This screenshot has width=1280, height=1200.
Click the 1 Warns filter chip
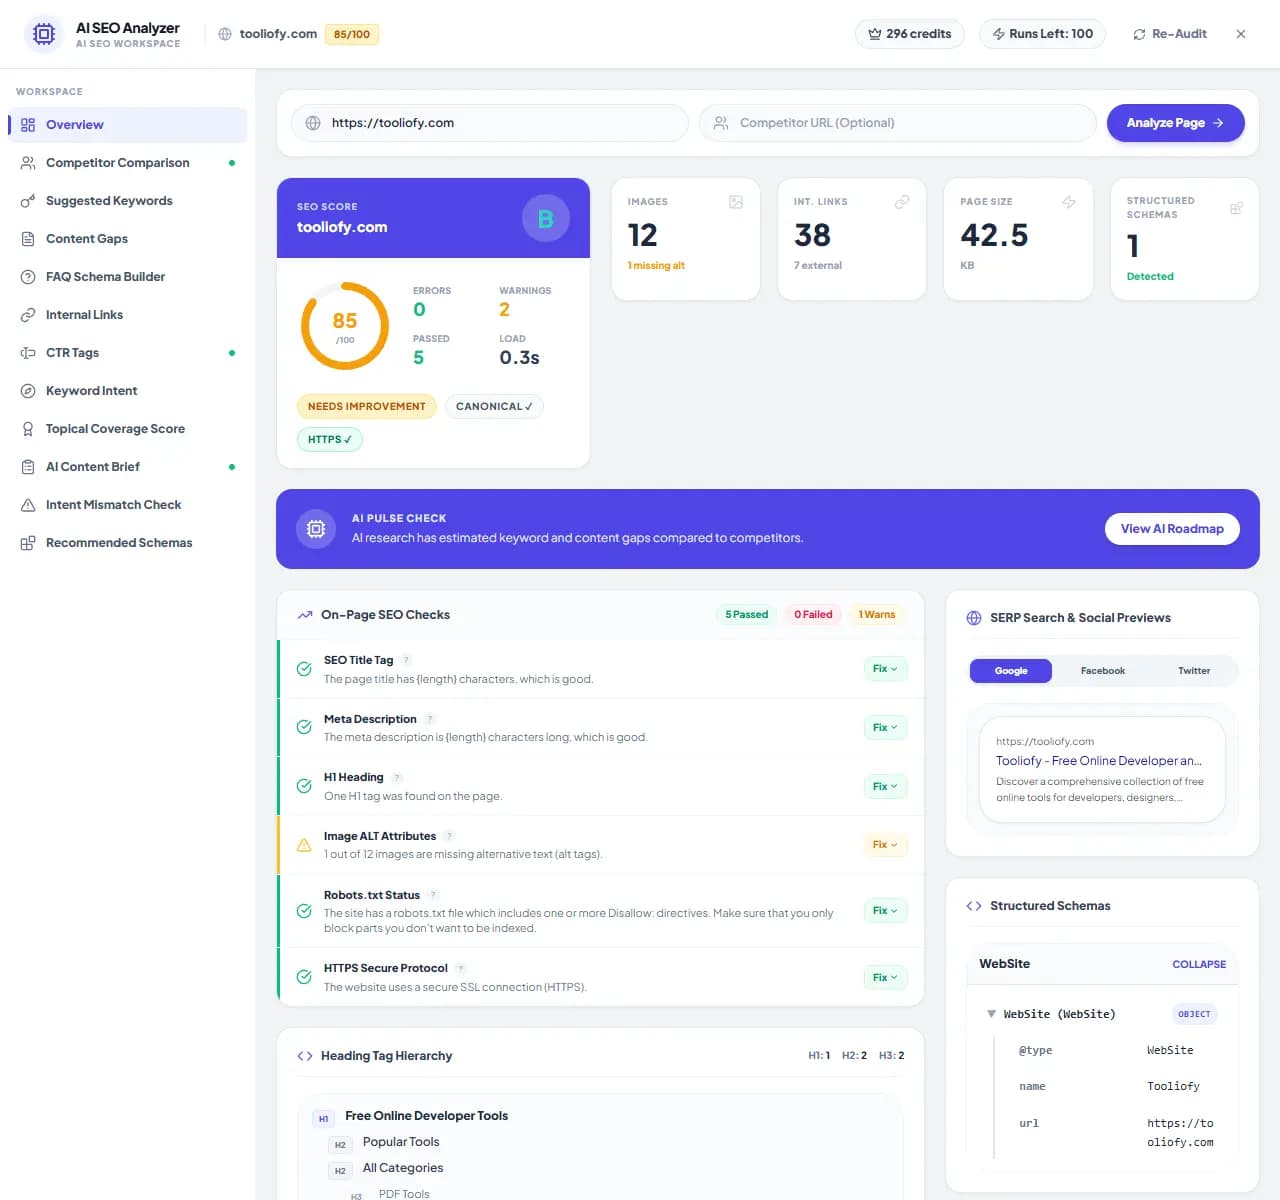877,615
